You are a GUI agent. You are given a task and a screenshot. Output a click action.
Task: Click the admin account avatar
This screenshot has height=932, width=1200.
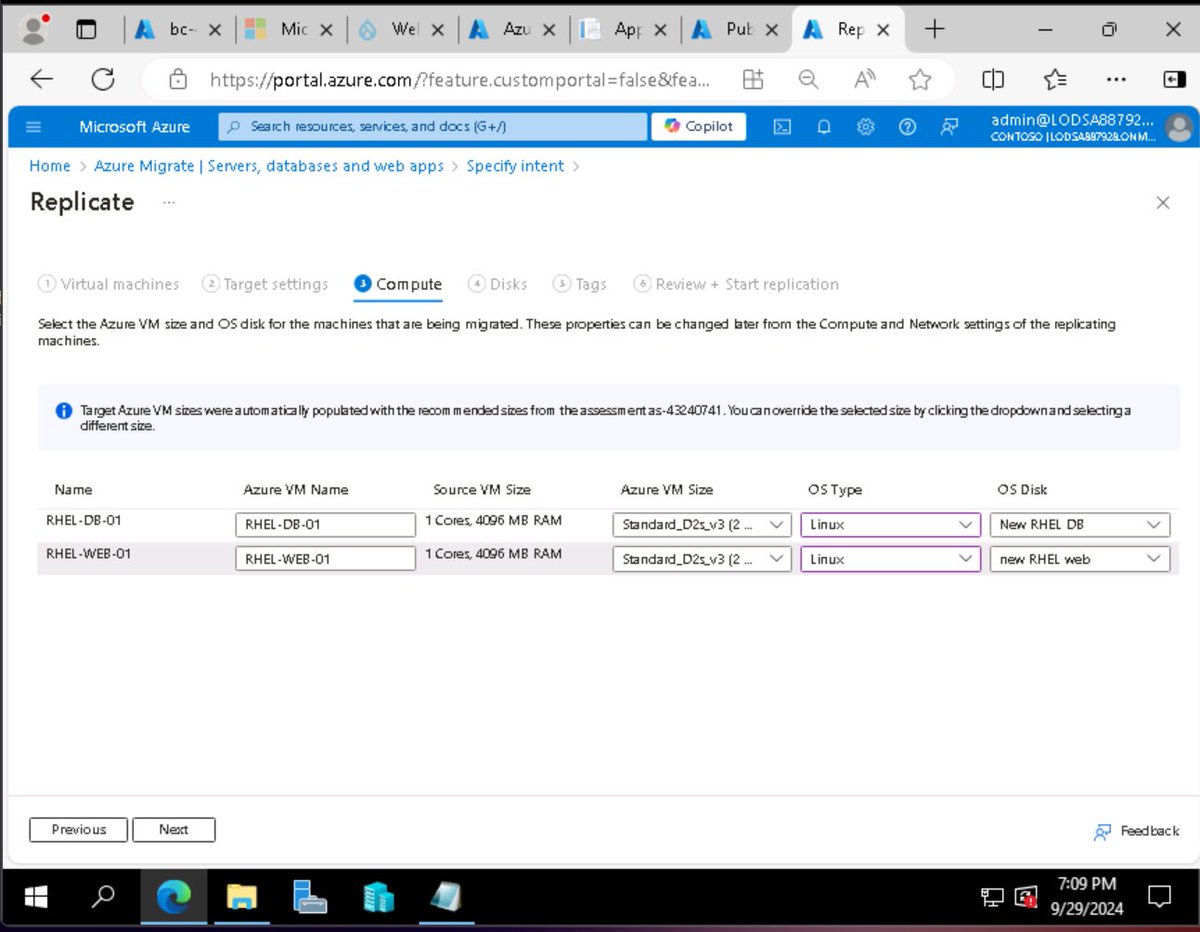pos(1179,127)
